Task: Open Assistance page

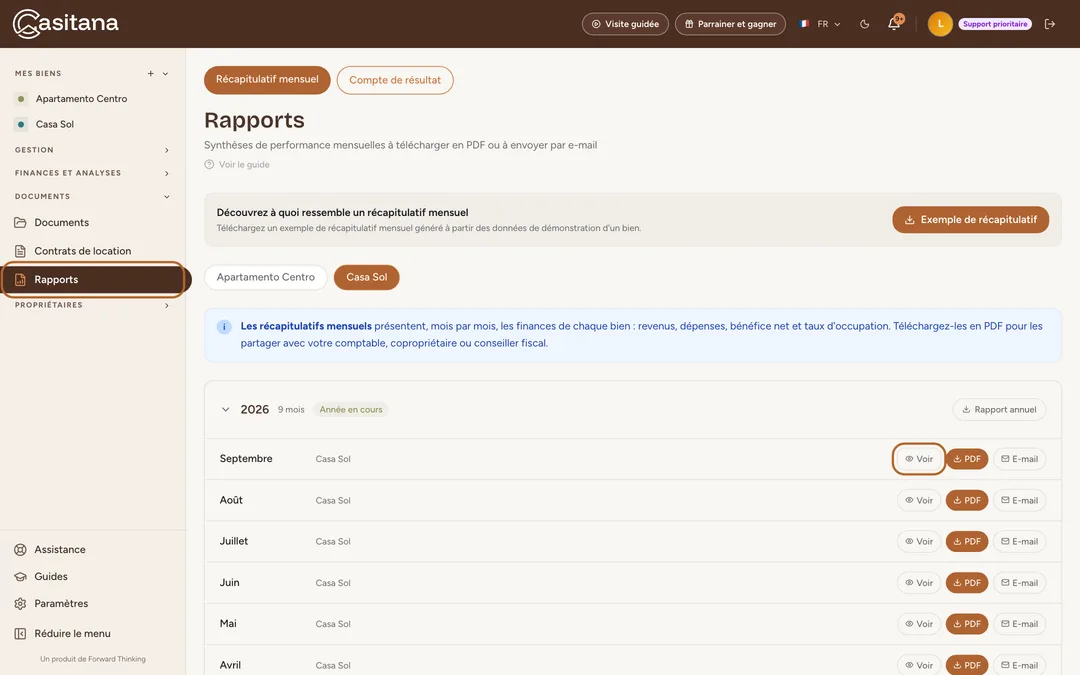Action: (60, 550)
